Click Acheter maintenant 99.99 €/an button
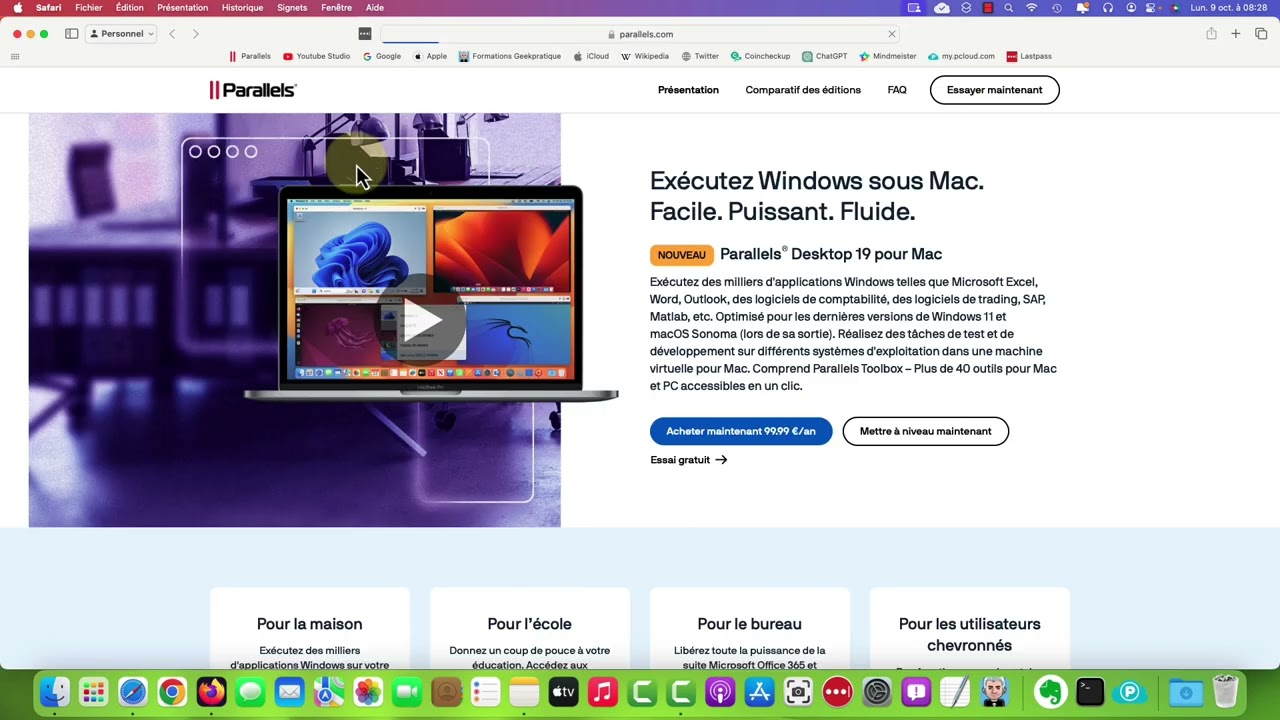This screenshot has height=720, width=1280. pos(741,431)
